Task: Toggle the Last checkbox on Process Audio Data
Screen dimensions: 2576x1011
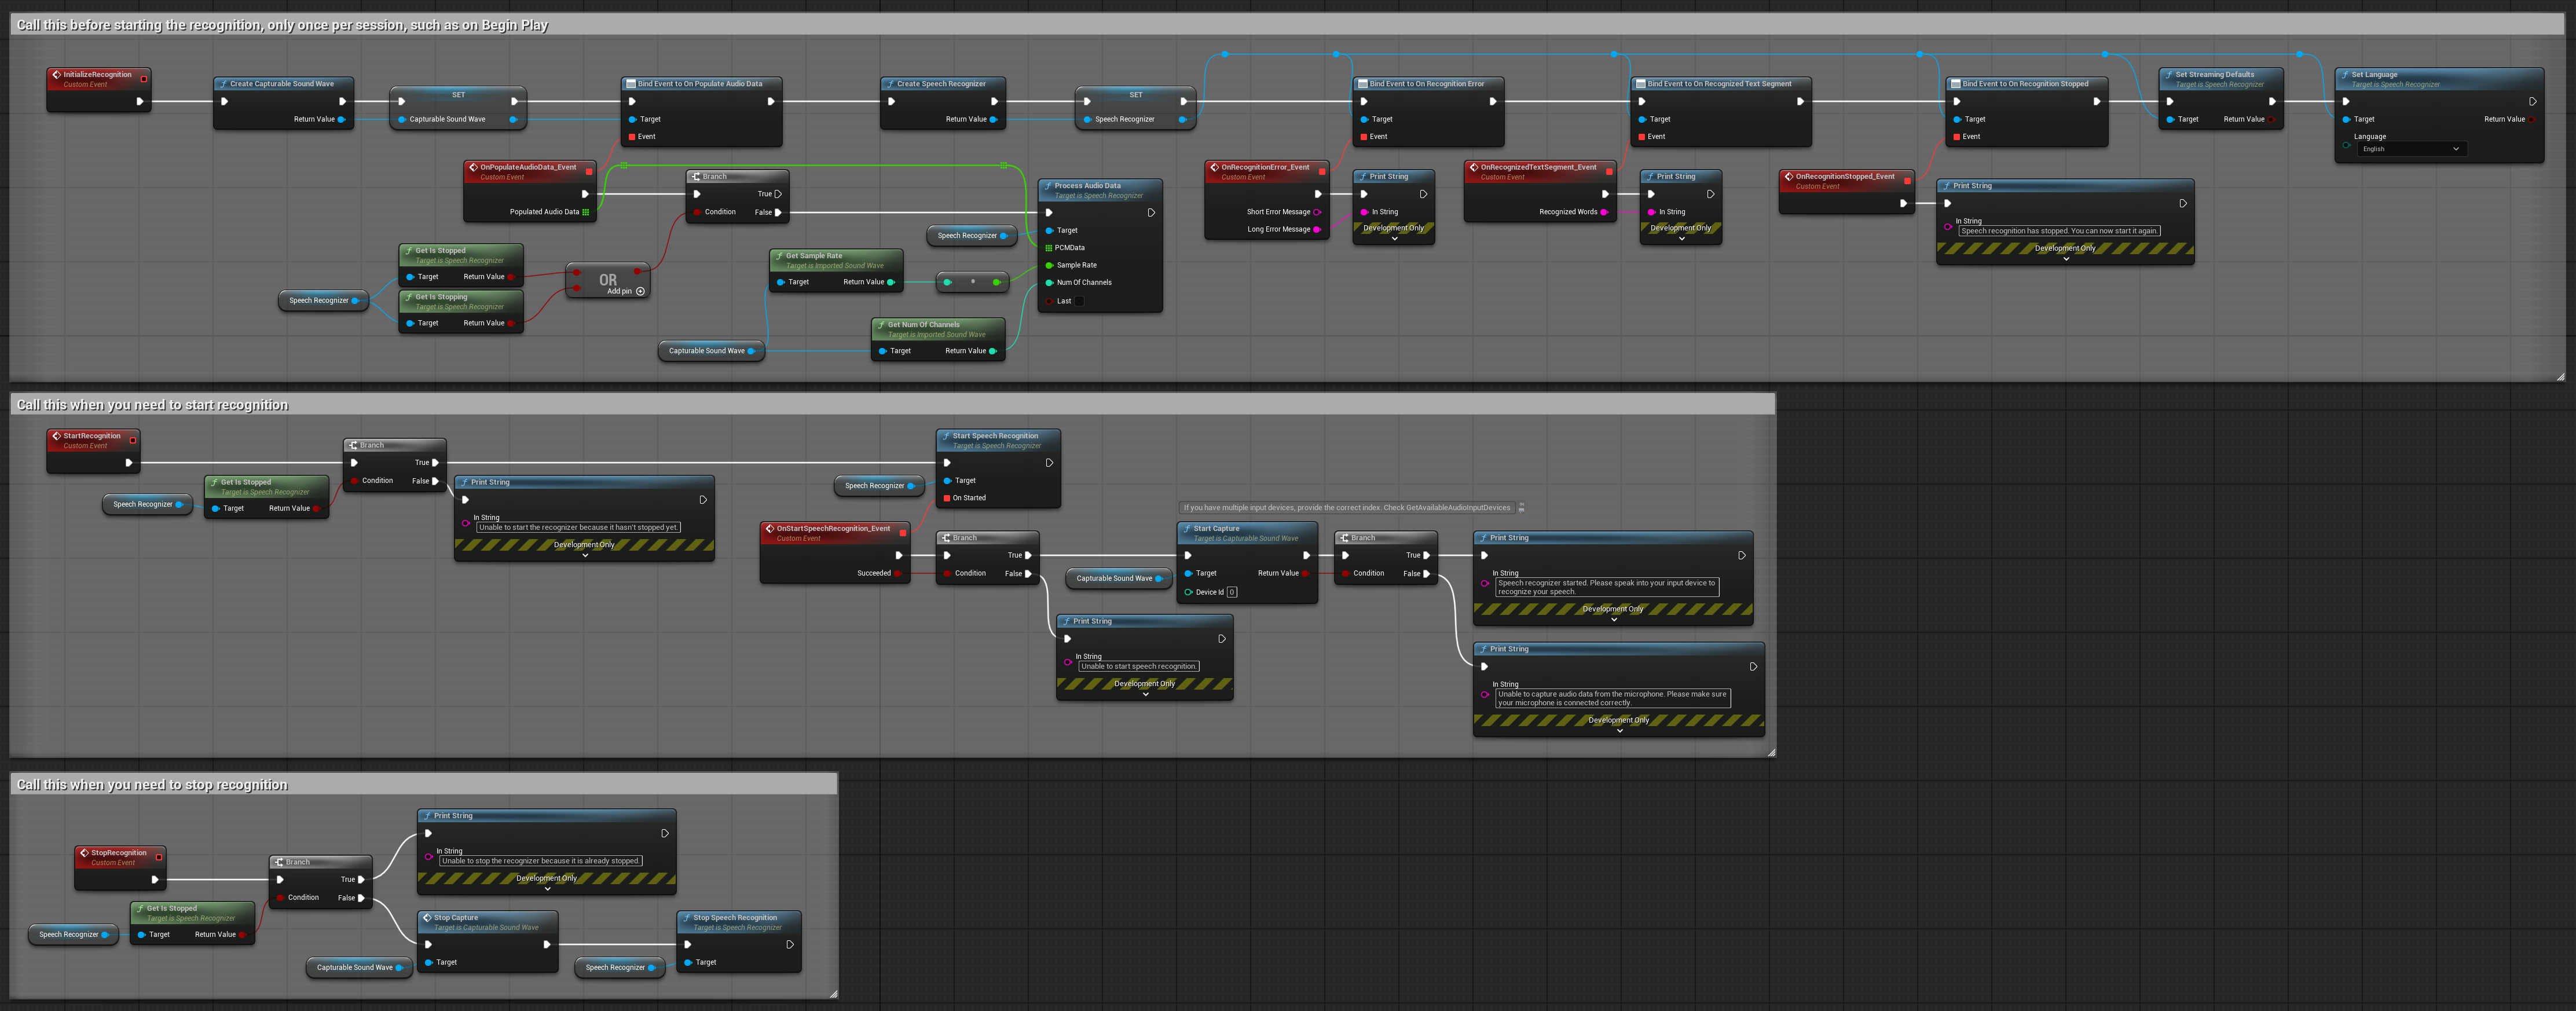Action: (x=1078, y=301)
